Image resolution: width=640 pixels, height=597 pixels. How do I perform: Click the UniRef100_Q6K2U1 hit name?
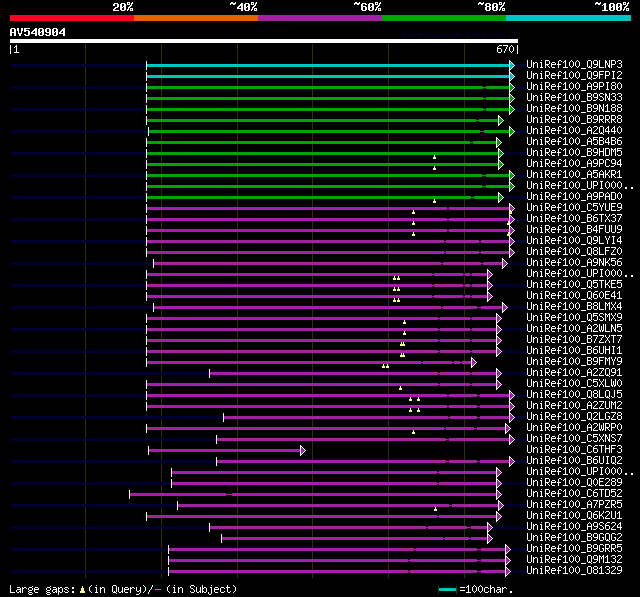point(574,516)
